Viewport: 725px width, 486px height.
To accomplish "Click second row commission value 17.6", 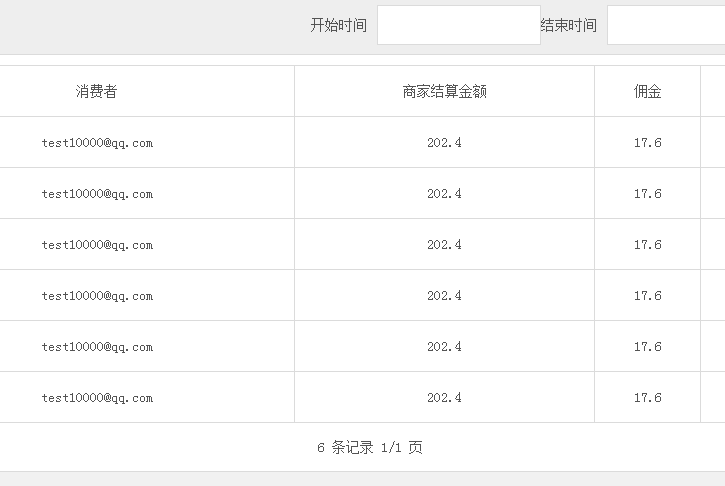I will pyautogui.click(x=647, y=193).
